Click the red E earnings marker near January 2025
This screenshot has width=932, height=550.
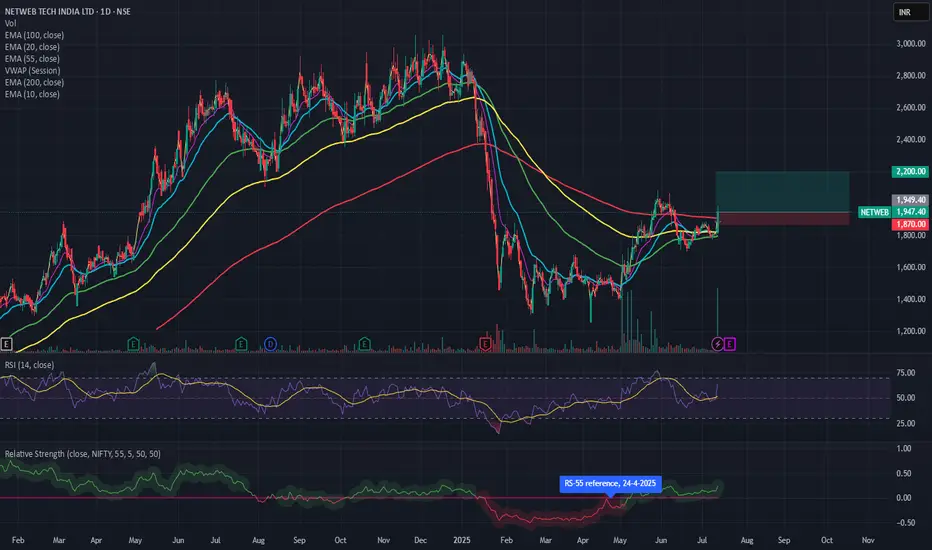click(485, 344)
